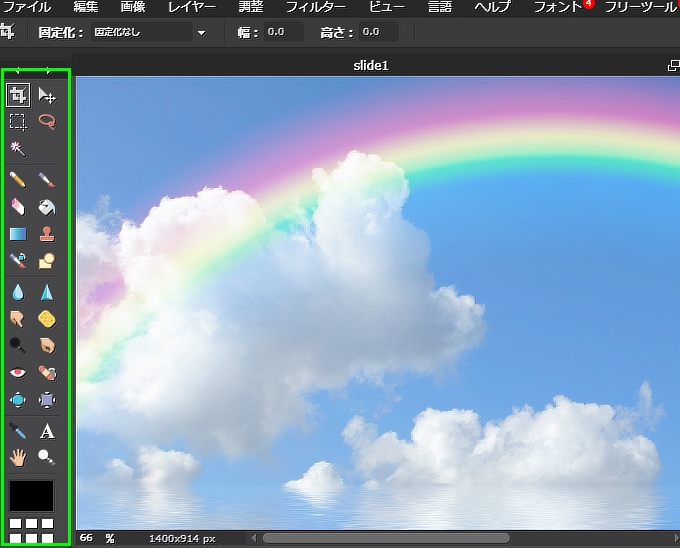The width and height of the screenshot is (680, 548).
Task: Choose the Lasso selection tool
Action: [x=47, y=121]
